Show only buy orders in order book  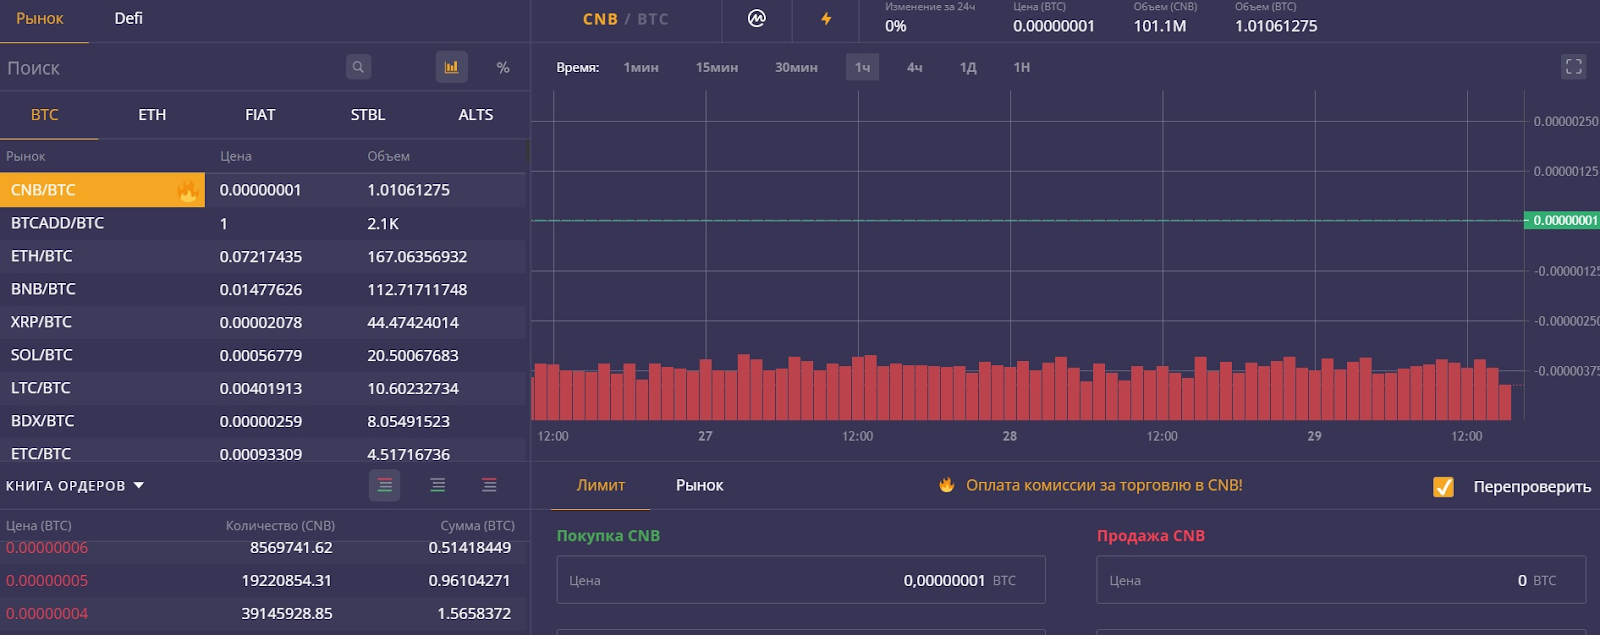click(x=438, y=485)
